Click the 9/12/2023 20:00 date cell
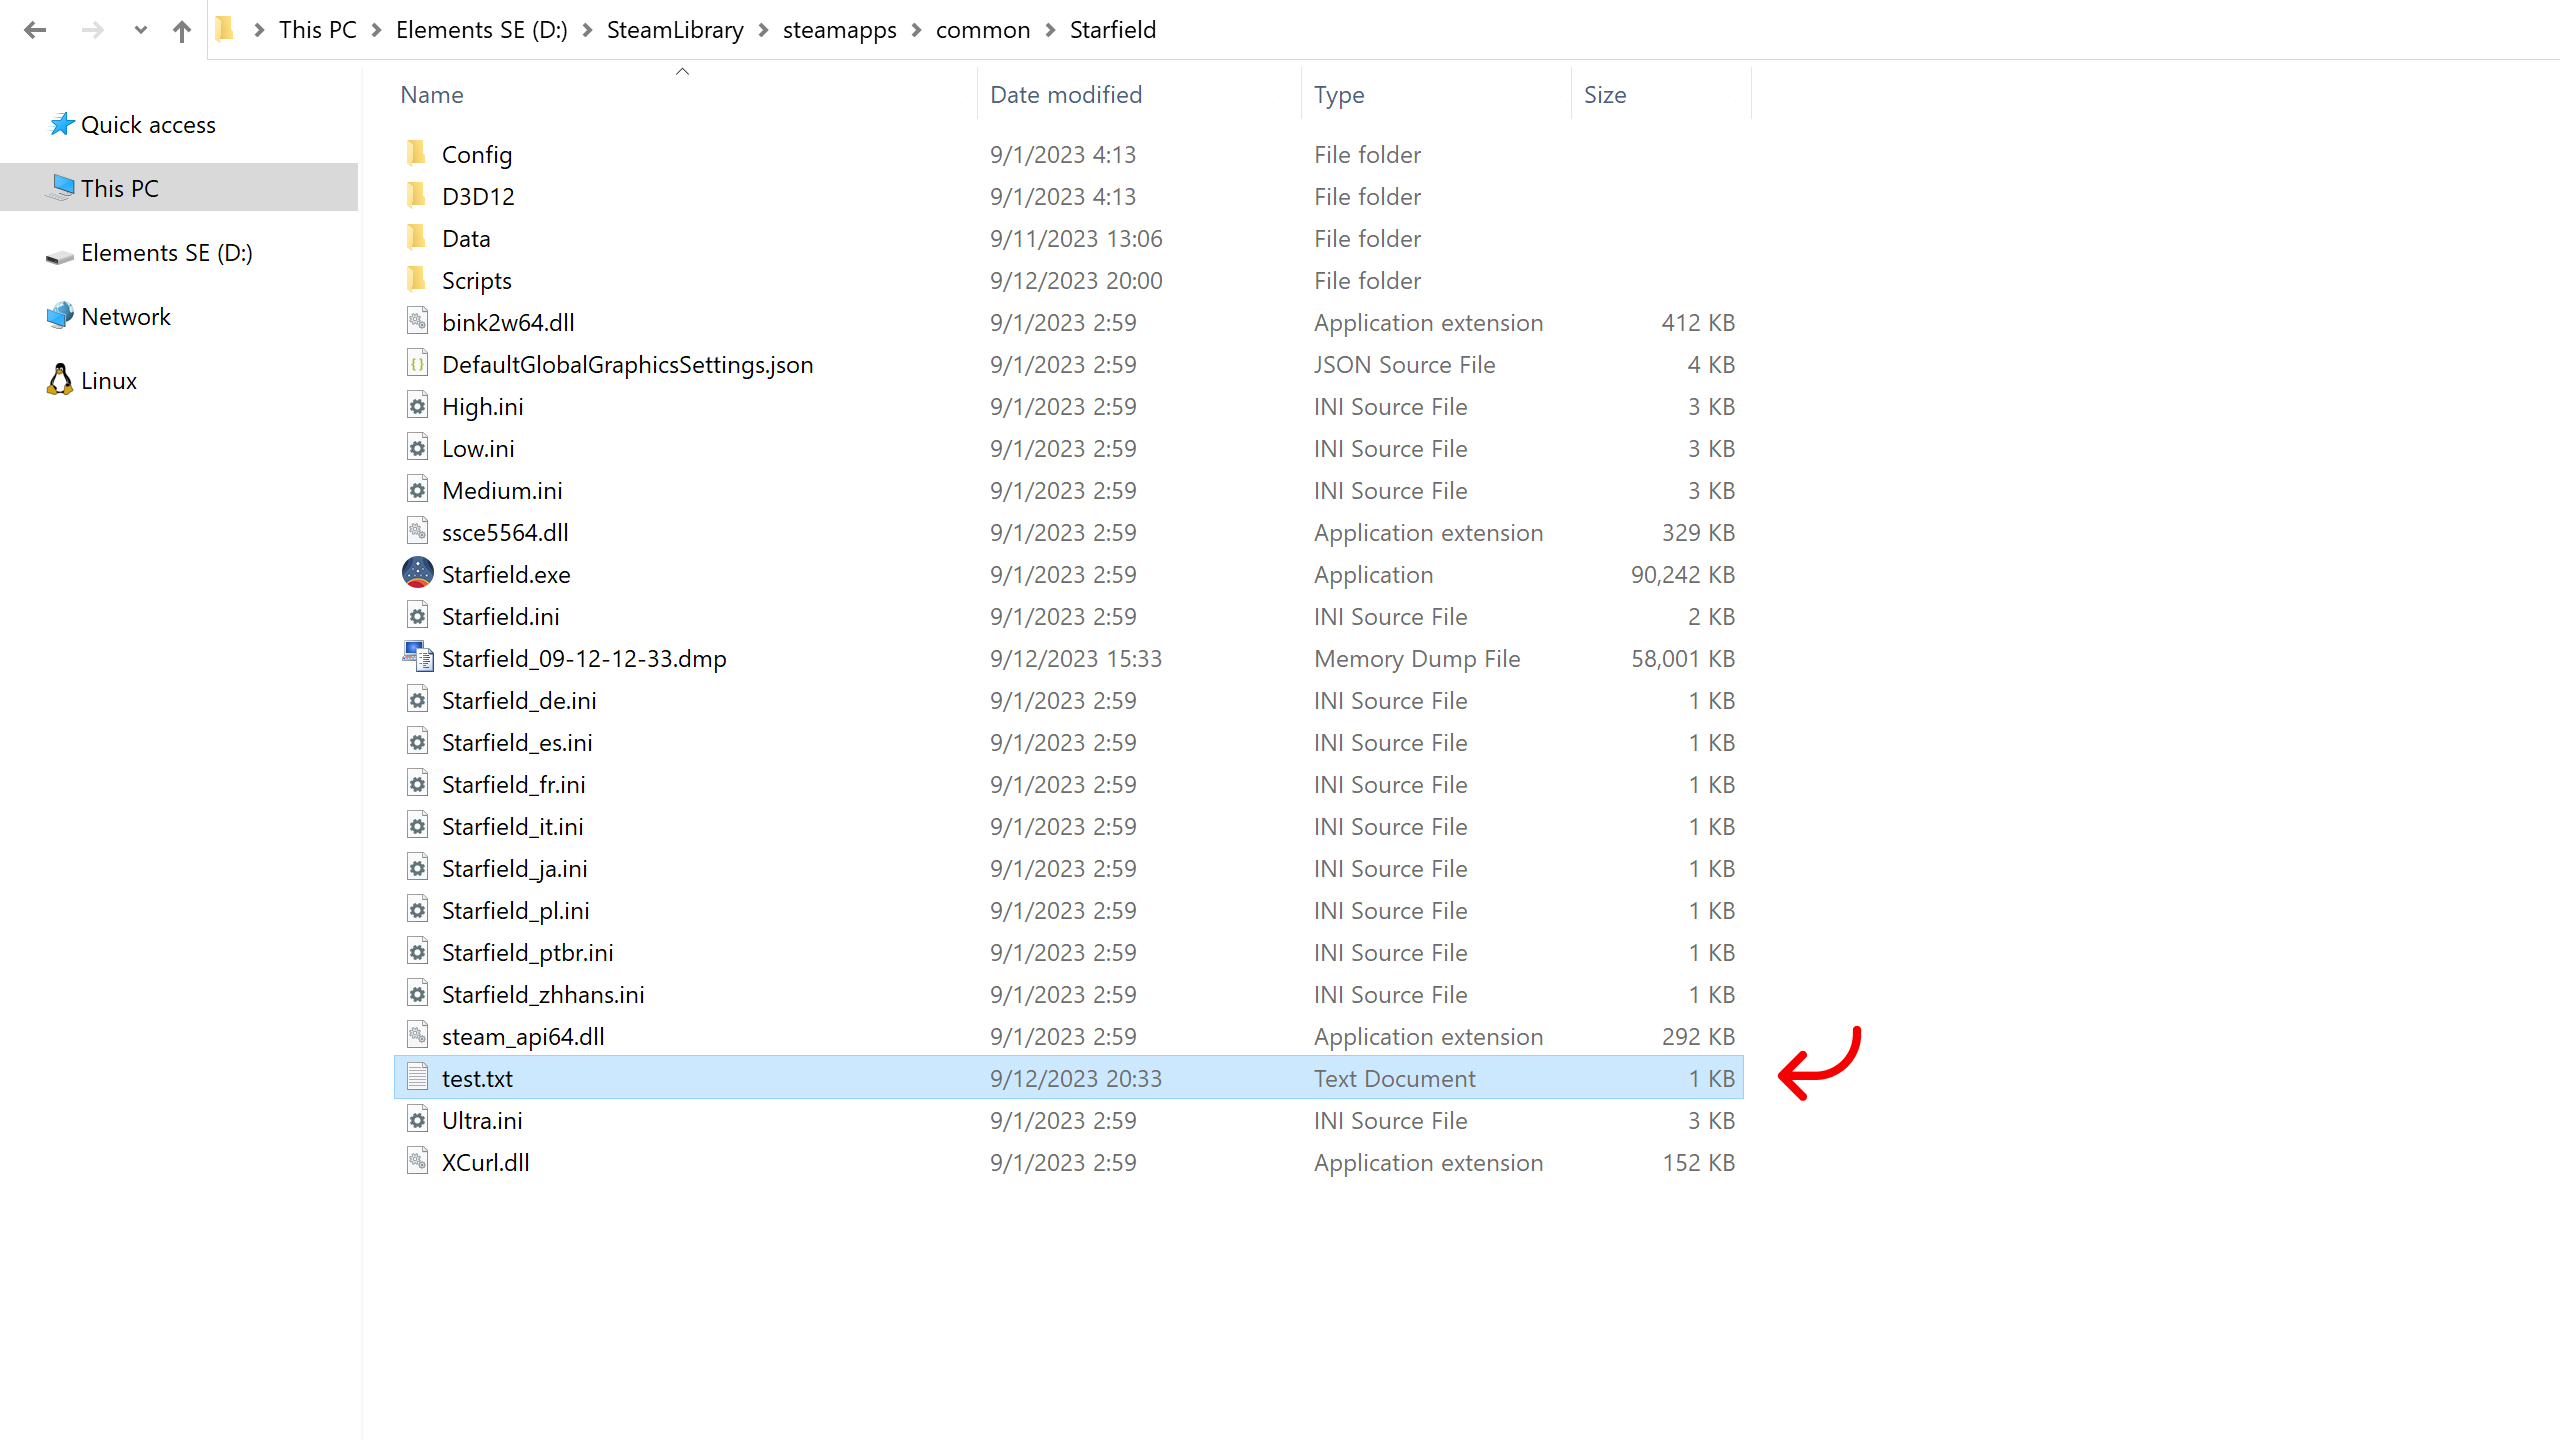Viewport: 2560px width, 1440px height. pos(1076,281)
